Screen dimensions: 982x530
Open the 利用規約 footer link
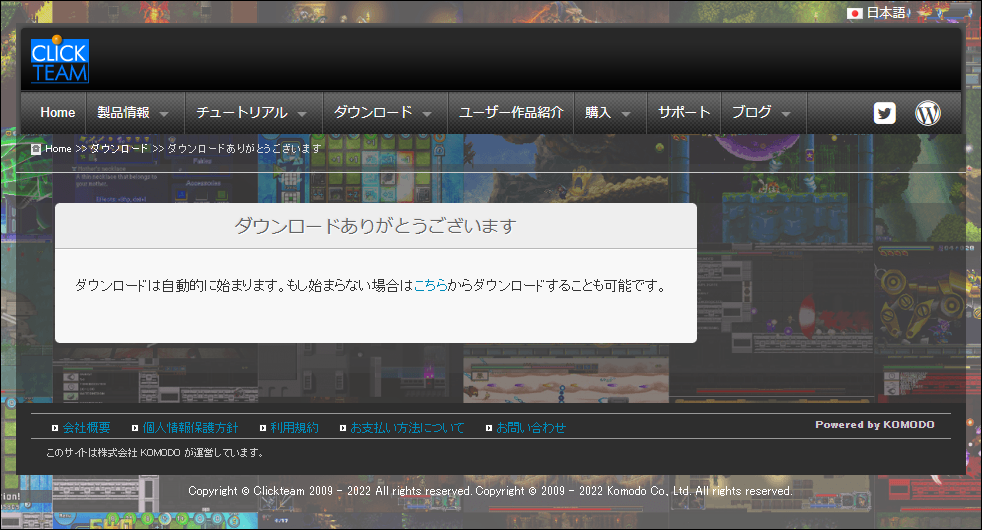pos(294,428)
